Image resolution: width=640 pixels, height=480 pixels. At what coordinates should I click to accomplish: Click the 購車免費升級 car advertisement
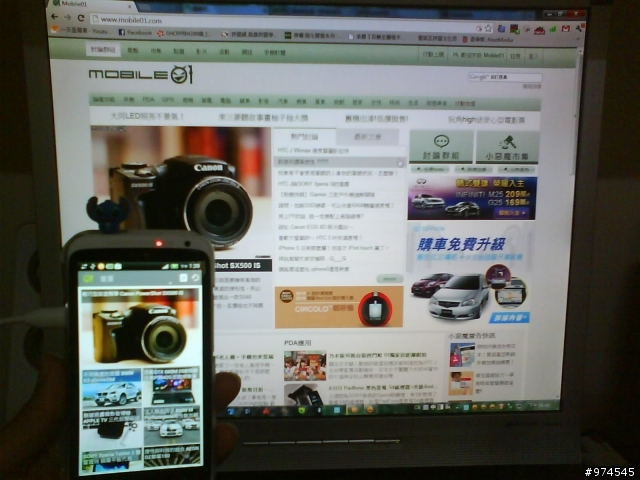(x=469, y=274)
